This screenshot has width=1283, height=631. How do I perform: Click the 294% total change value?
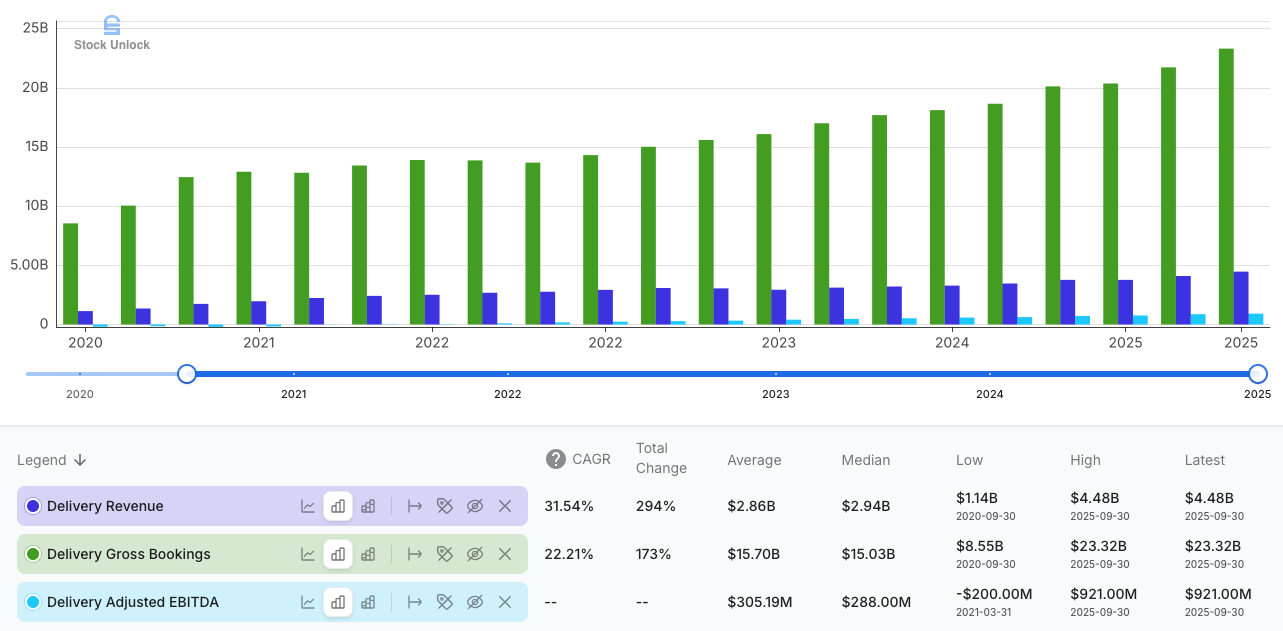point(656,506)
